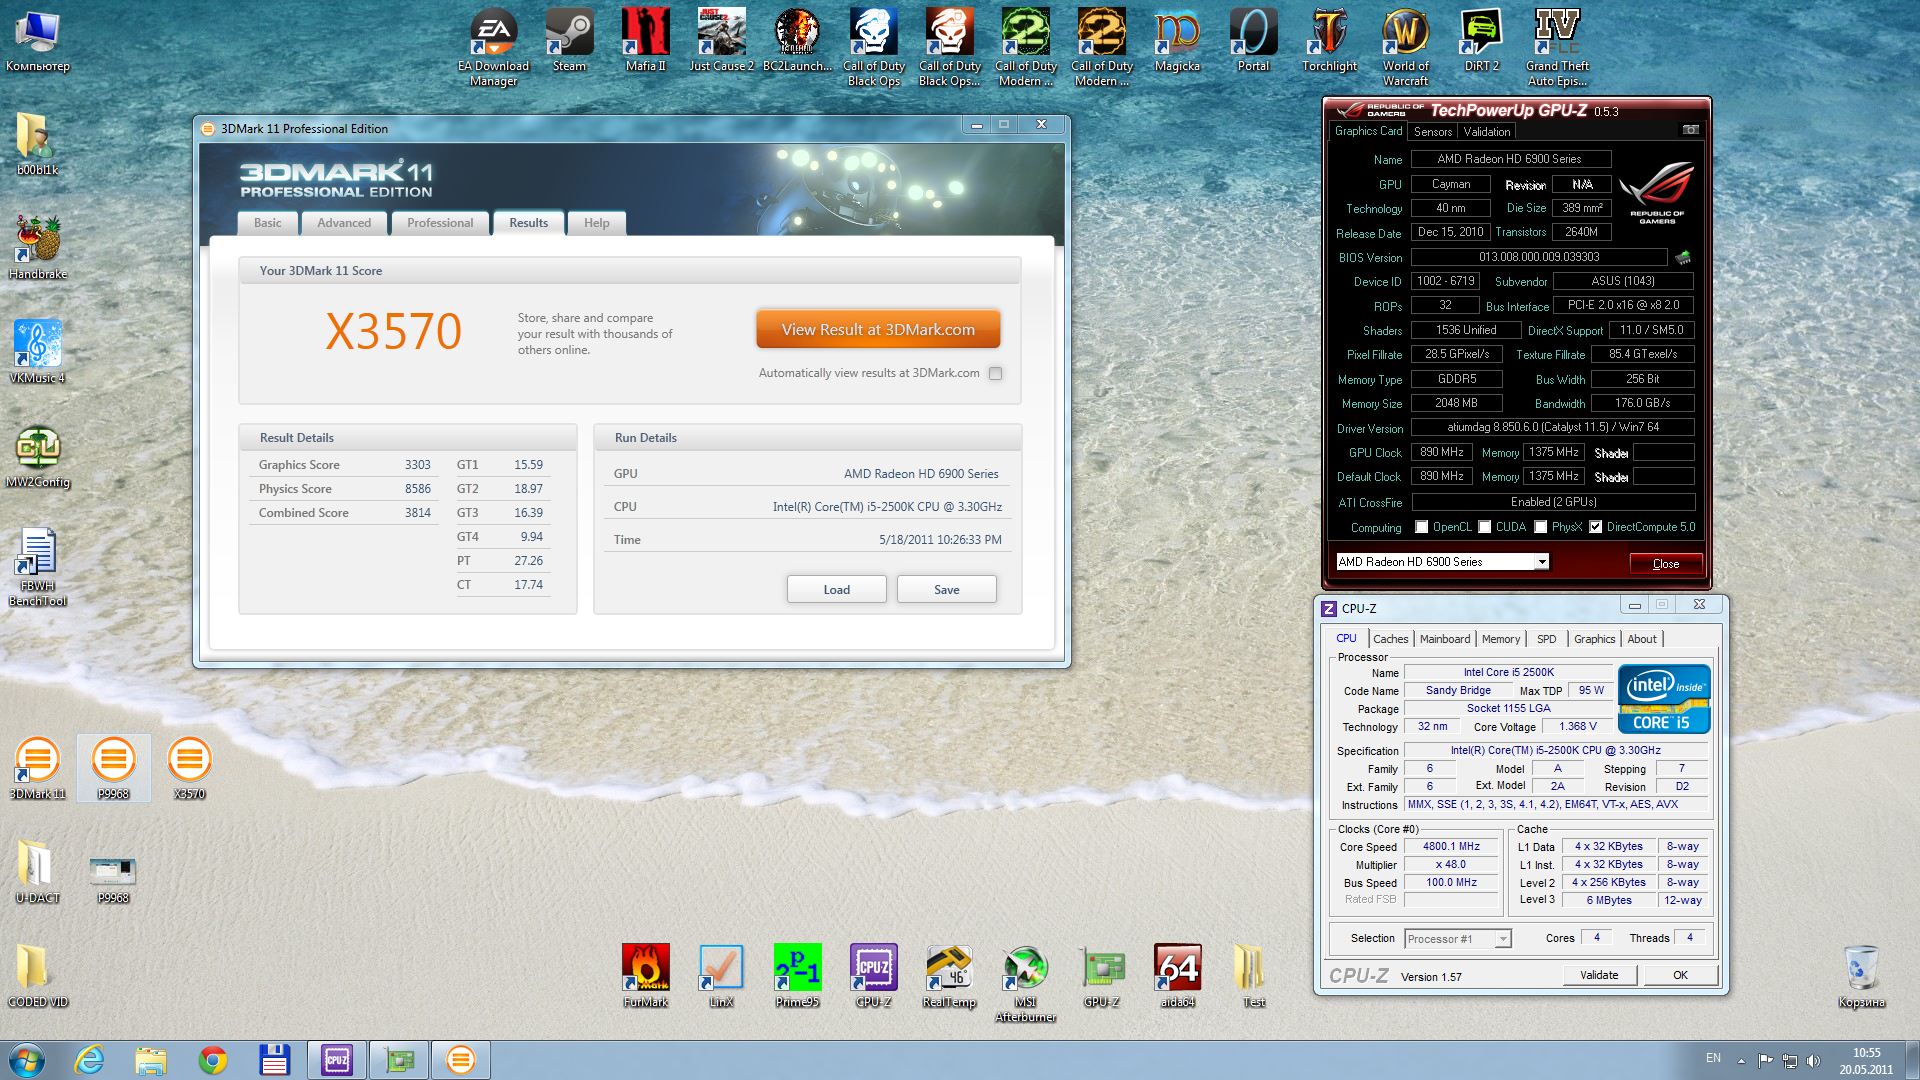The width and height of the screenshot is (1920, 1080).
Task: Select the aida64 desktop icon
Action: 1177,975
